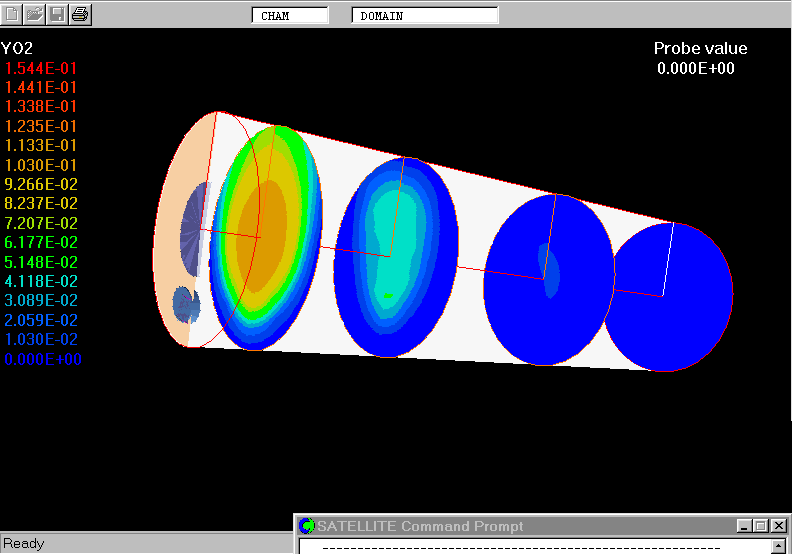This screenshot has width=792, height=554.
Task: Click the YO2 legend title
Action: point(18,49)
